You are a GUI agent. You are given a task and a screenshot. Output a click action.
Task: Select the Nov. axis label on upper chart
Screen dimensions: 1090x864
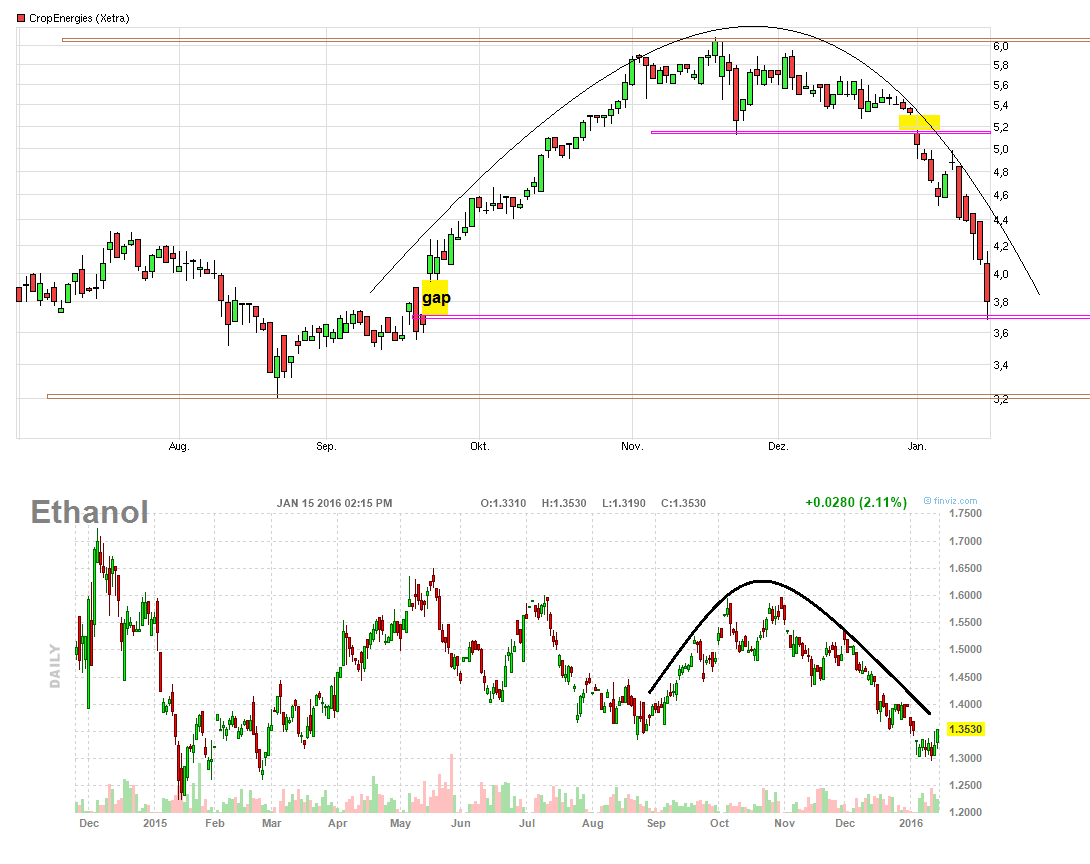(x=631, y=446)
